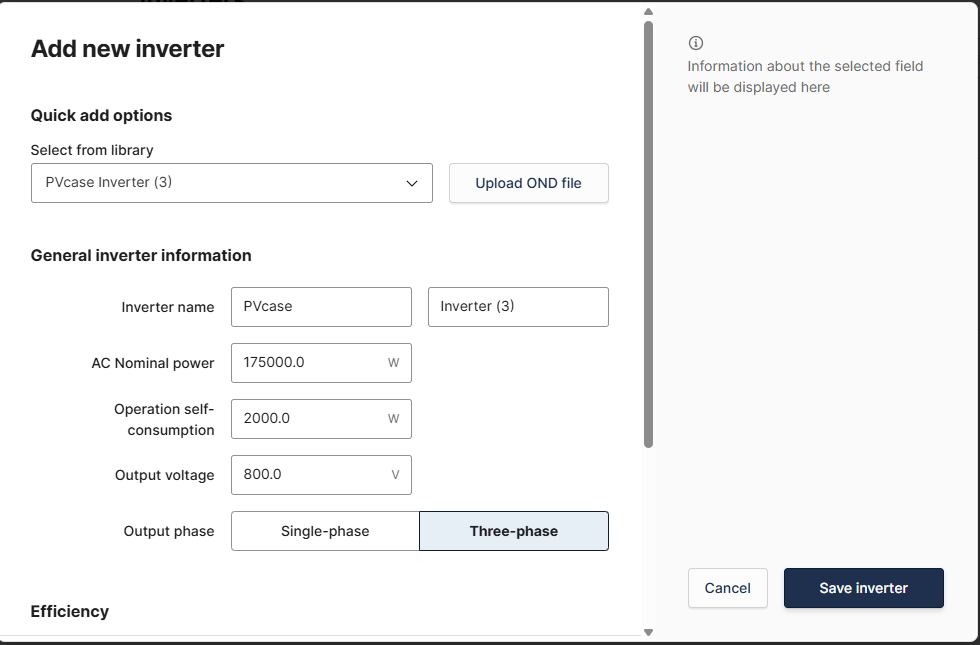
Task: Click the Efficiency section heading
Action: pyautogui.click(x=70, y=611)
